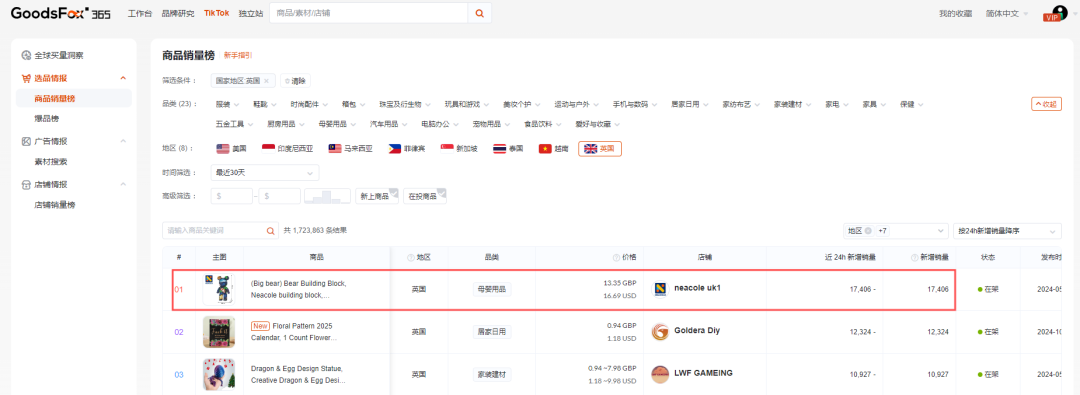1080x395 pixels.
Task: Open 我的收藏 in the header
Action: coord(955,13)
